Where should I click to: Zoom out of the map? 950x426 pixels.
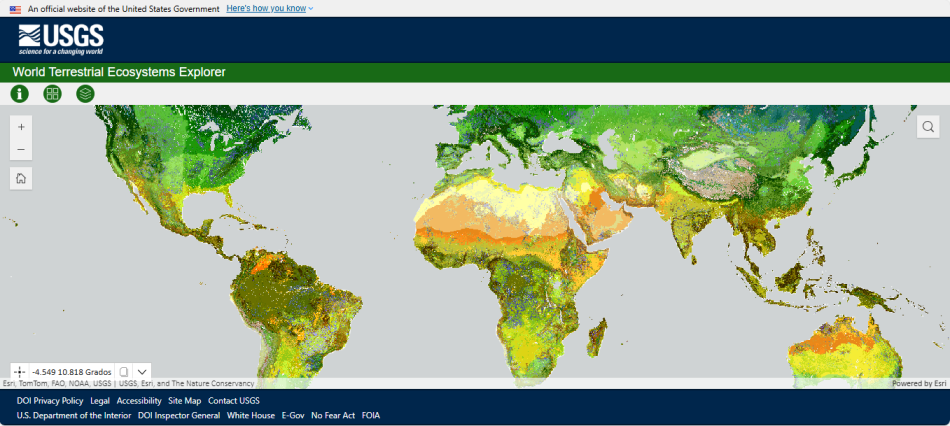point(21,150)
